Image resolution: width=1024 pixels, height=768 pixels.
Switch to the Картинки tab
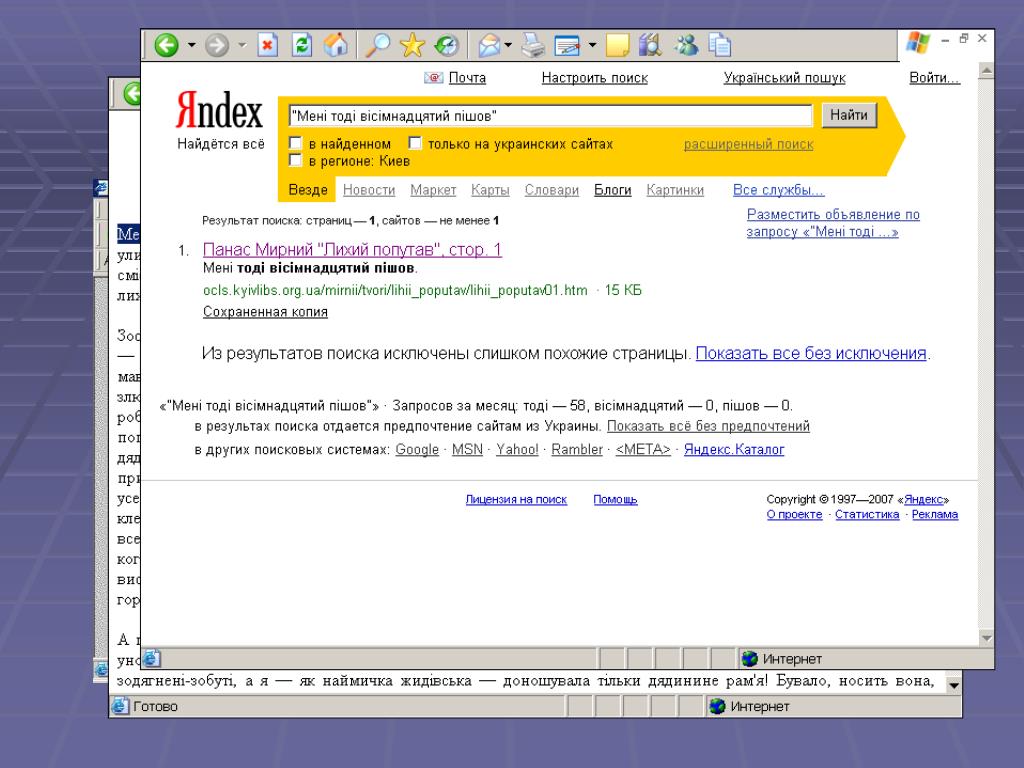tap(675, 190)
